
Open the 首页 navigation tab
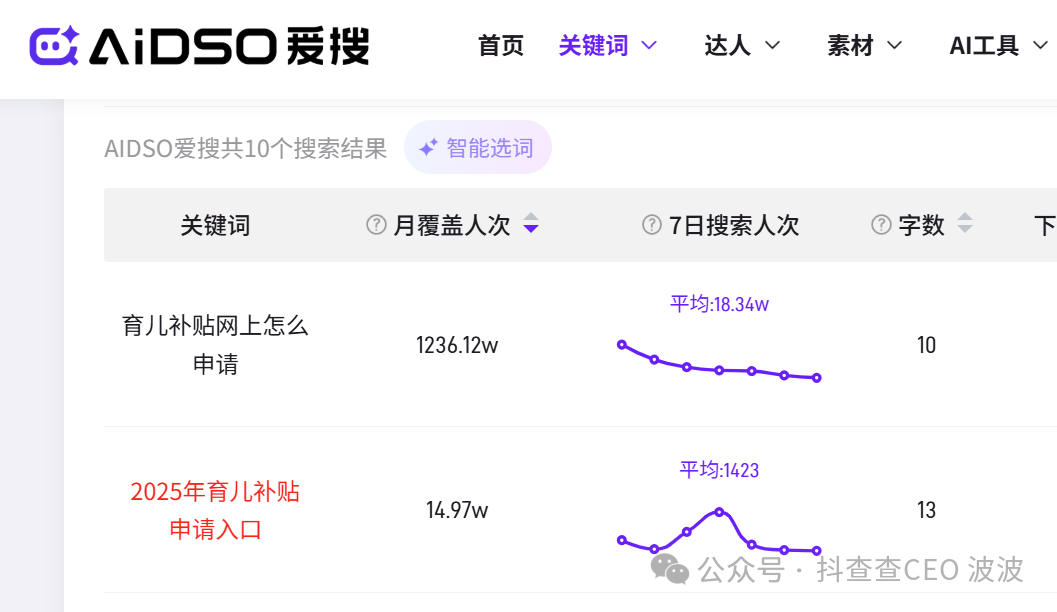(x=501, y=45)
